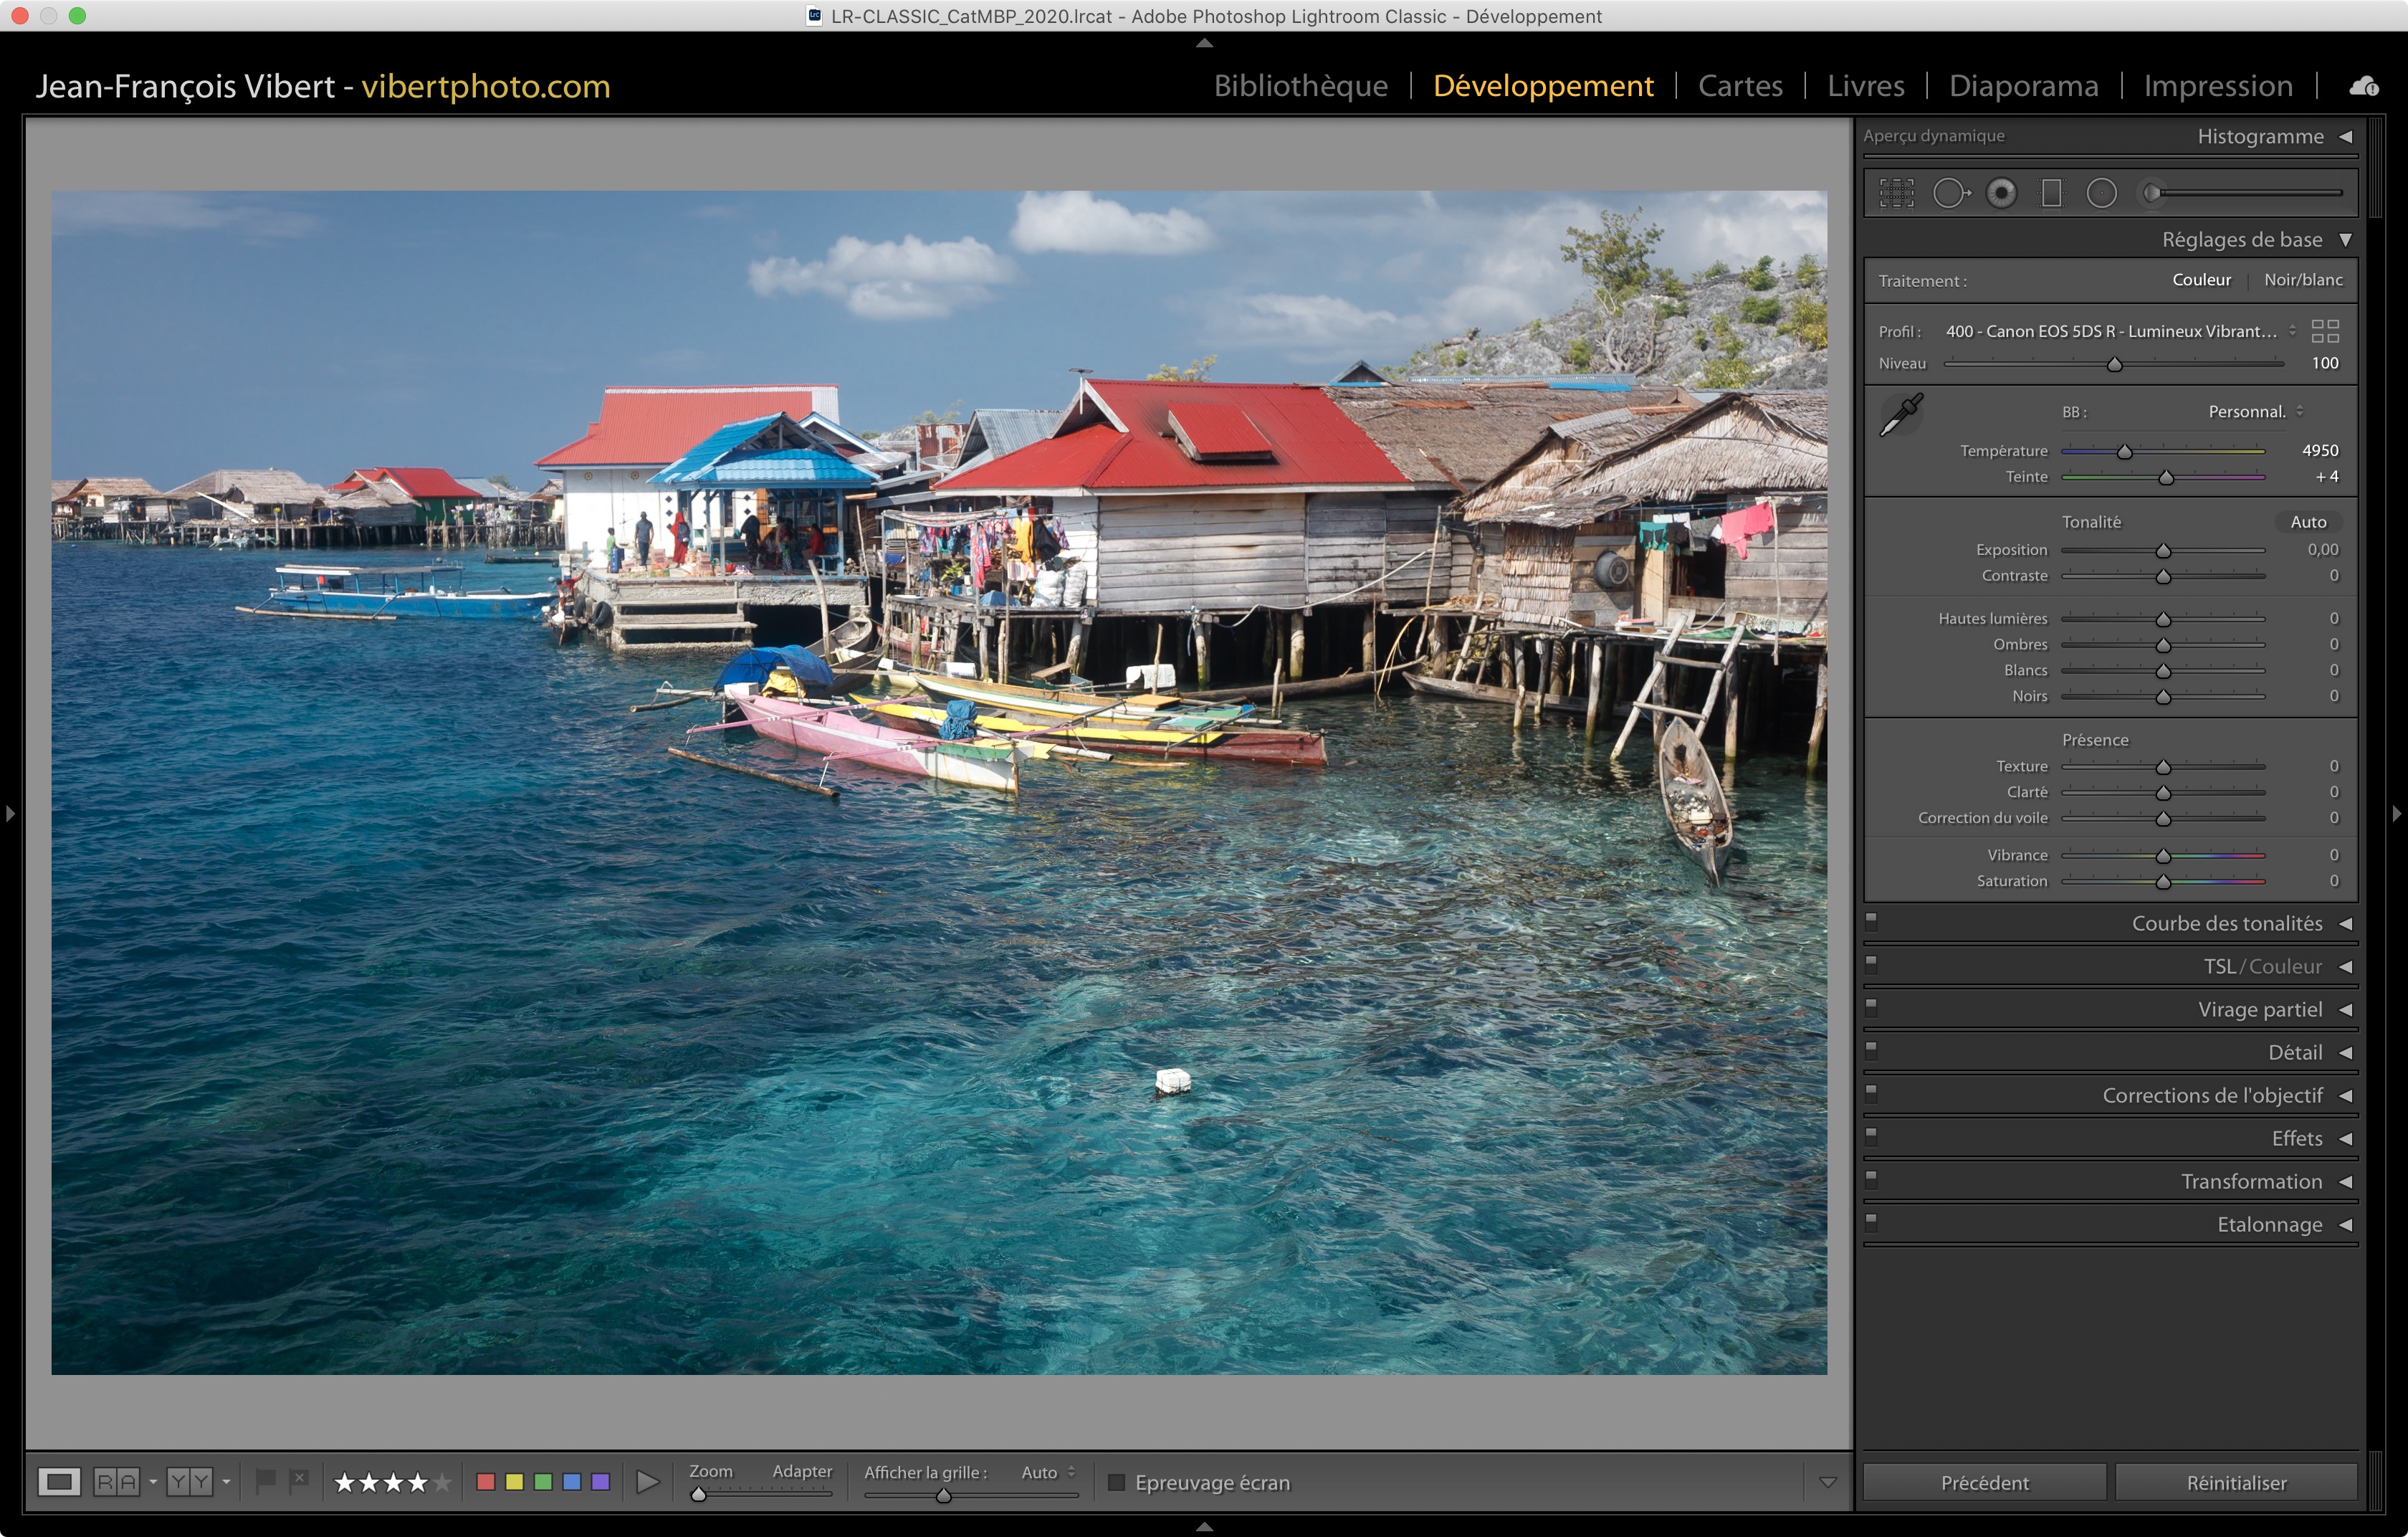Select the radial filter tool

tap(2101, 193)
